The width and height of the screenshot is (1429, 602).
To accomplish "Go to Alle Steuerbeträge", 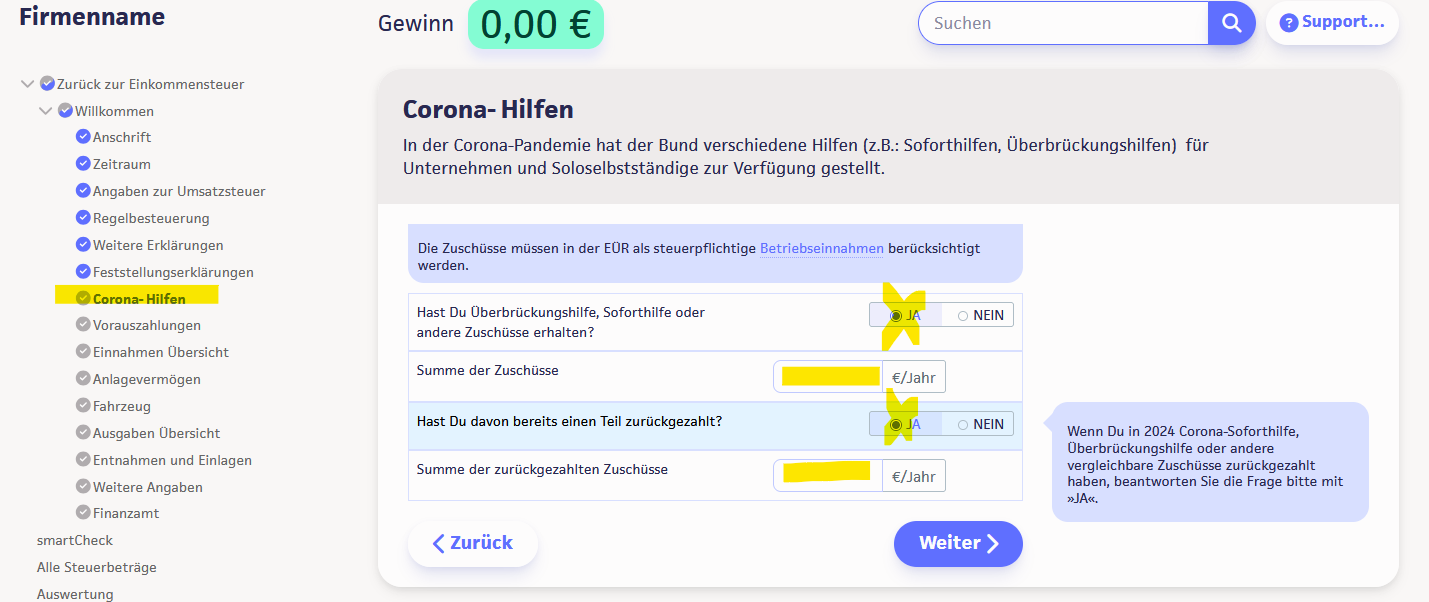I will coord(97,567).
